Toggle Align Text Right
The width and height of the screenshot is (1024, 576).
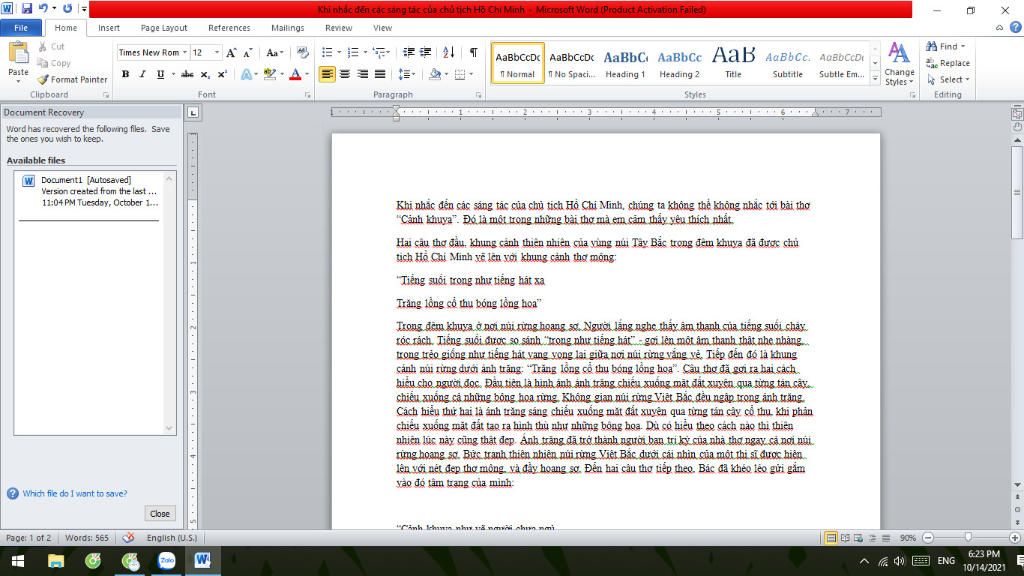362,74
